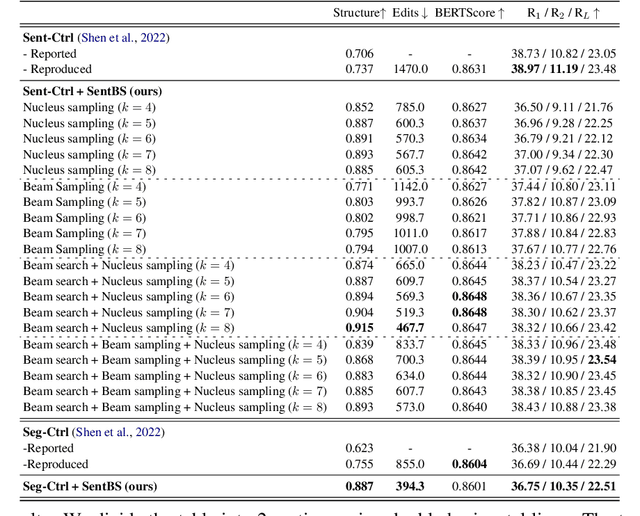The image size is (640, 516).
Task: Select the 38.73 / 10.82 / 23.05 ROUGE cell
Action: tap(563, 54)
